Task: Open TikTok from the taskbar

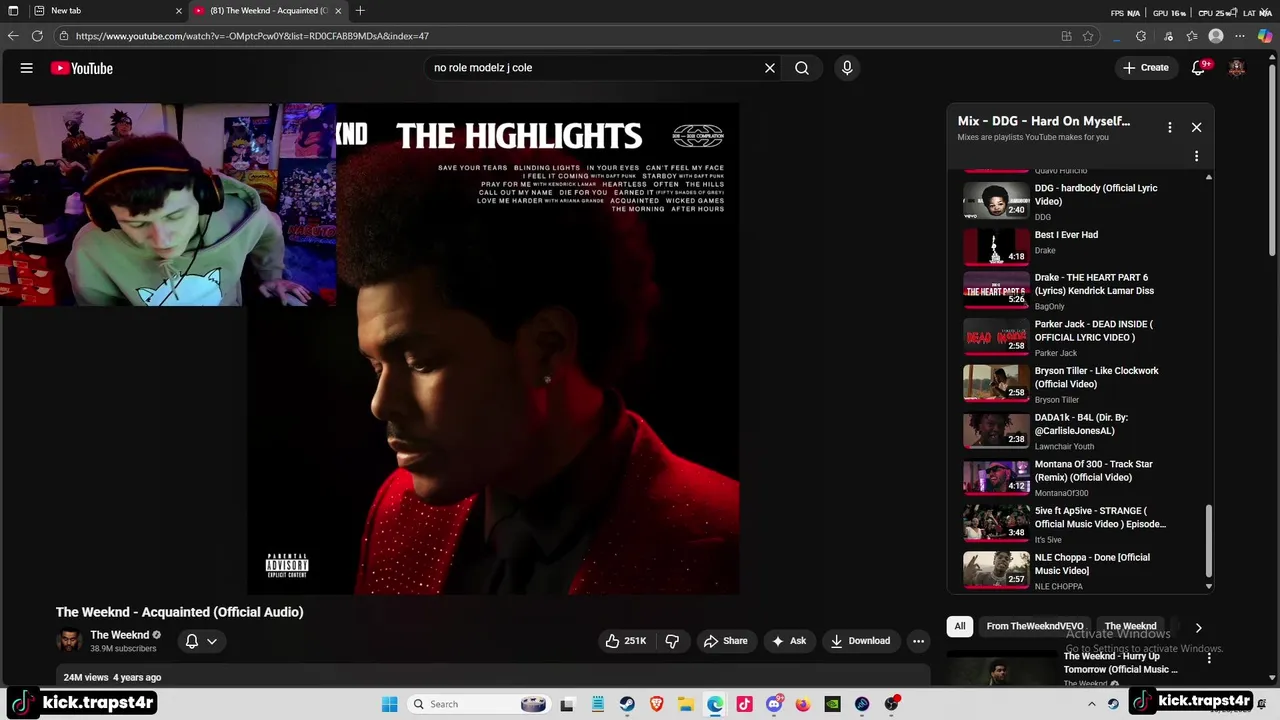Action: coord(744,704)
